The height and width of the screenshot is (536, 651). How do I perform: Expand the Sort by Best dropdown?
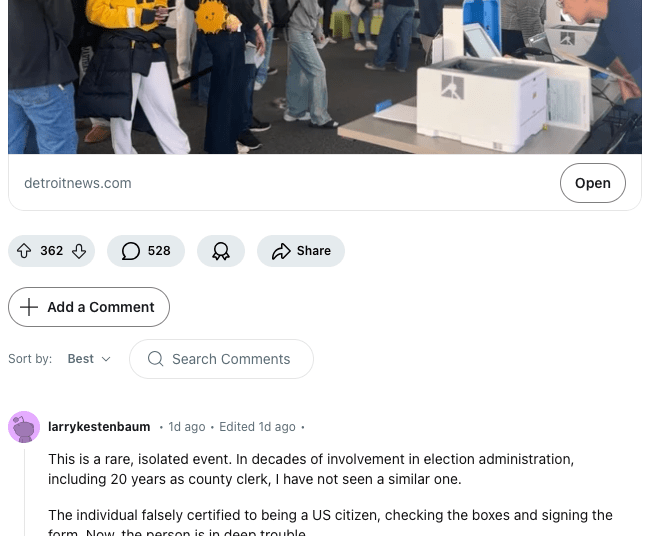(89, 359)
